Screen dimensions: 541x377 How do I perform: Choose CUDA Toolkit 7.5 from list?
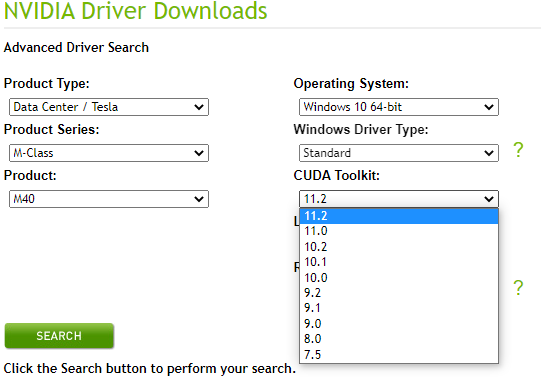pos(399,354)
